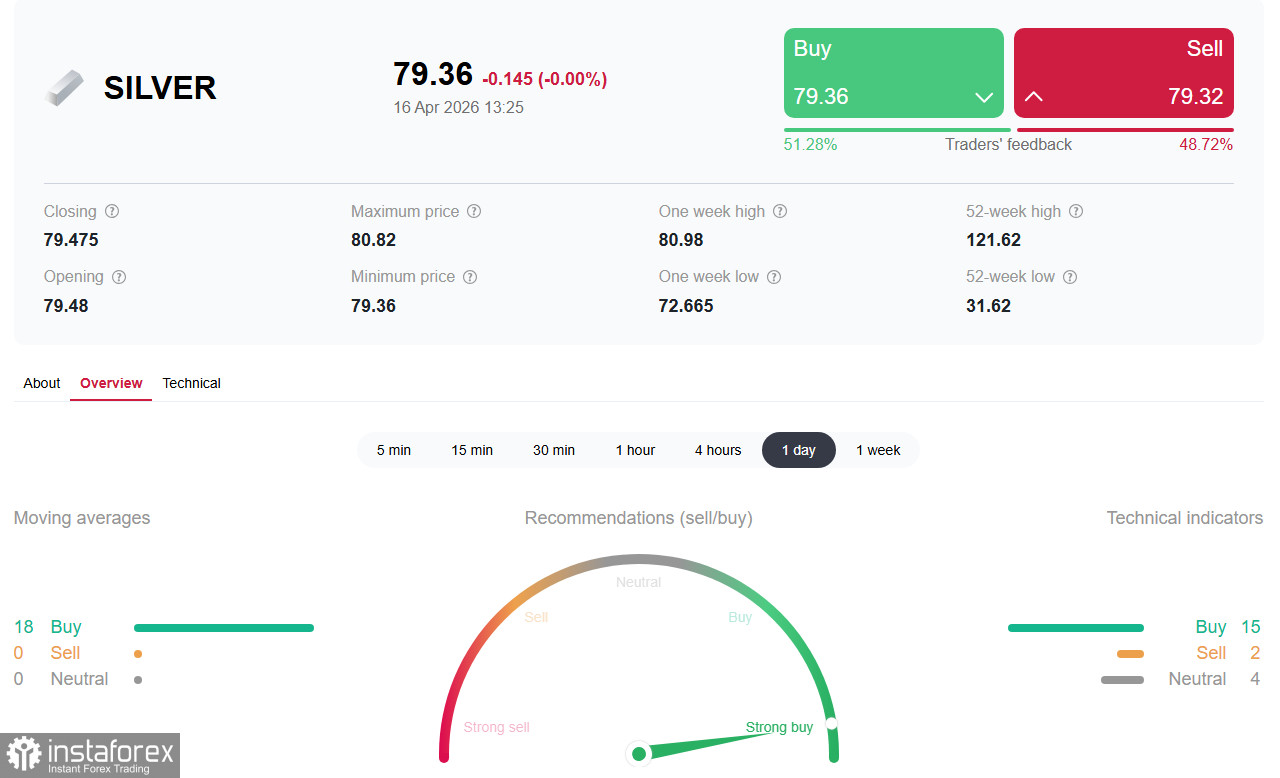This screenshot has width=1280, height=778.
Task: Click the Technical indicators heading
Action: [1185, 518]
